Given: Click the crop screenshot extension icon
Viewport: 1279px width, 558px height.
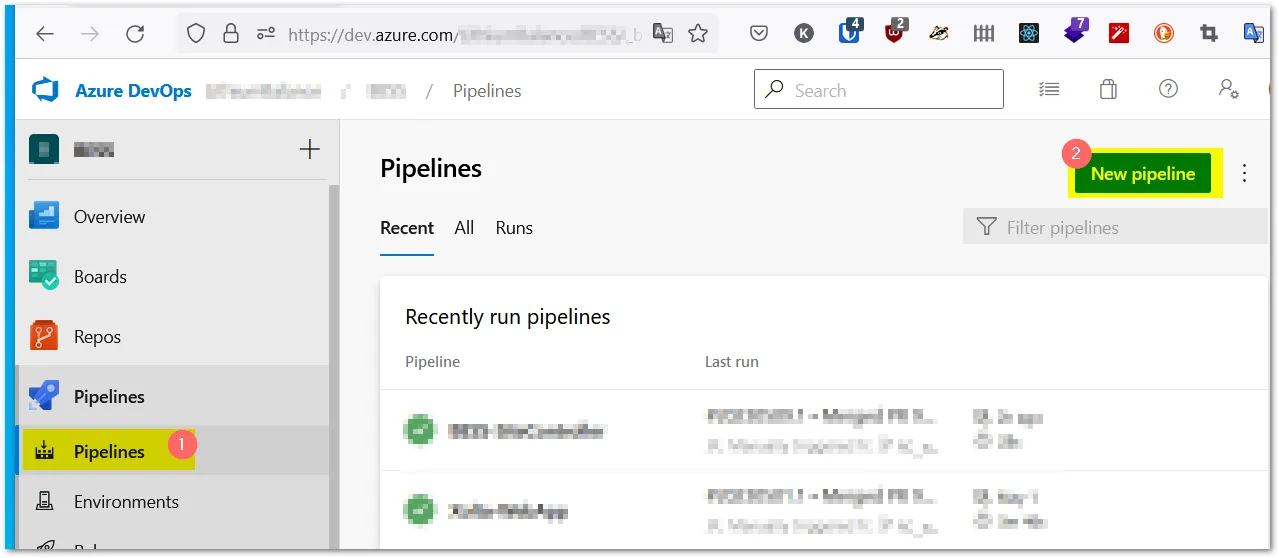Looking at the screenshot, I should 1209,33.
